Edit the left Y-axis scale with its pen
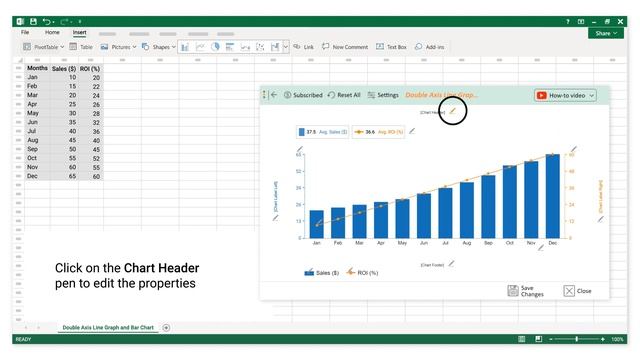 pos(300,149)
